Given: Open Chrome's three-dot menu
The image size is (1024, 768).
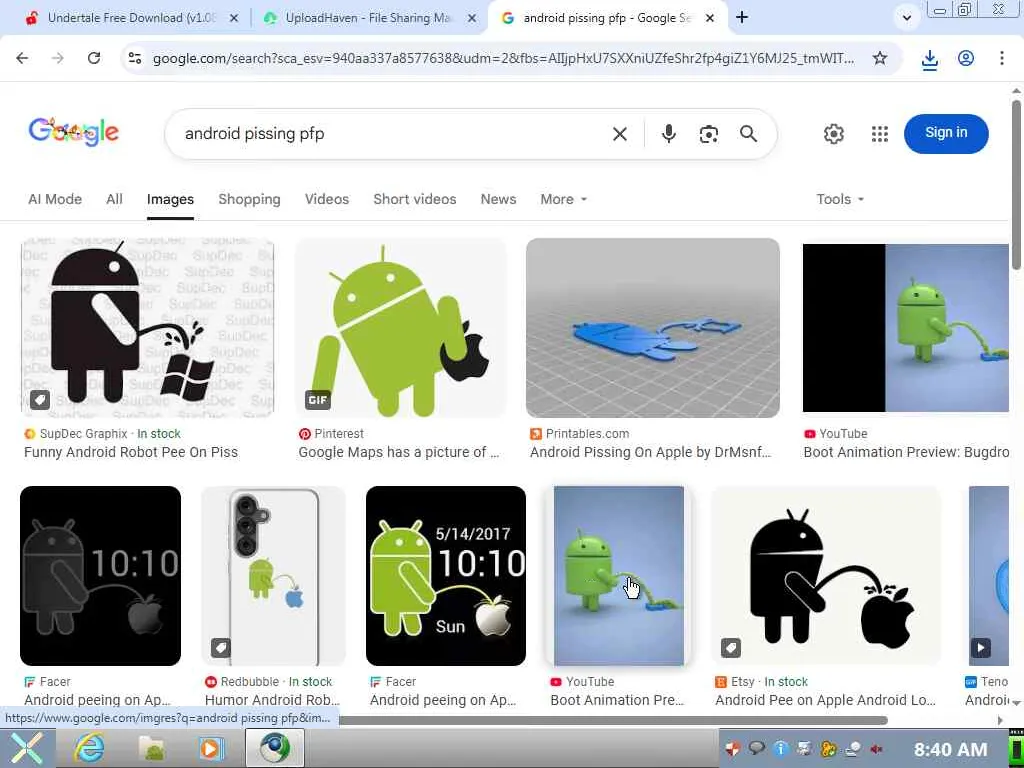Looking at the screenshot, I should pos(1001,58).
